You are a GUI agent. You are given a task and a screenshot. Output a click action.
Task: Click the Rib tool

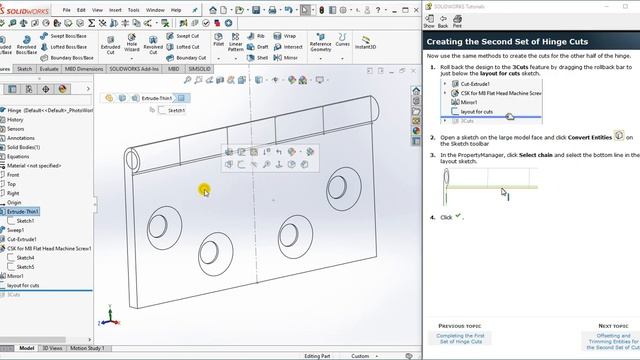(256, 36)
